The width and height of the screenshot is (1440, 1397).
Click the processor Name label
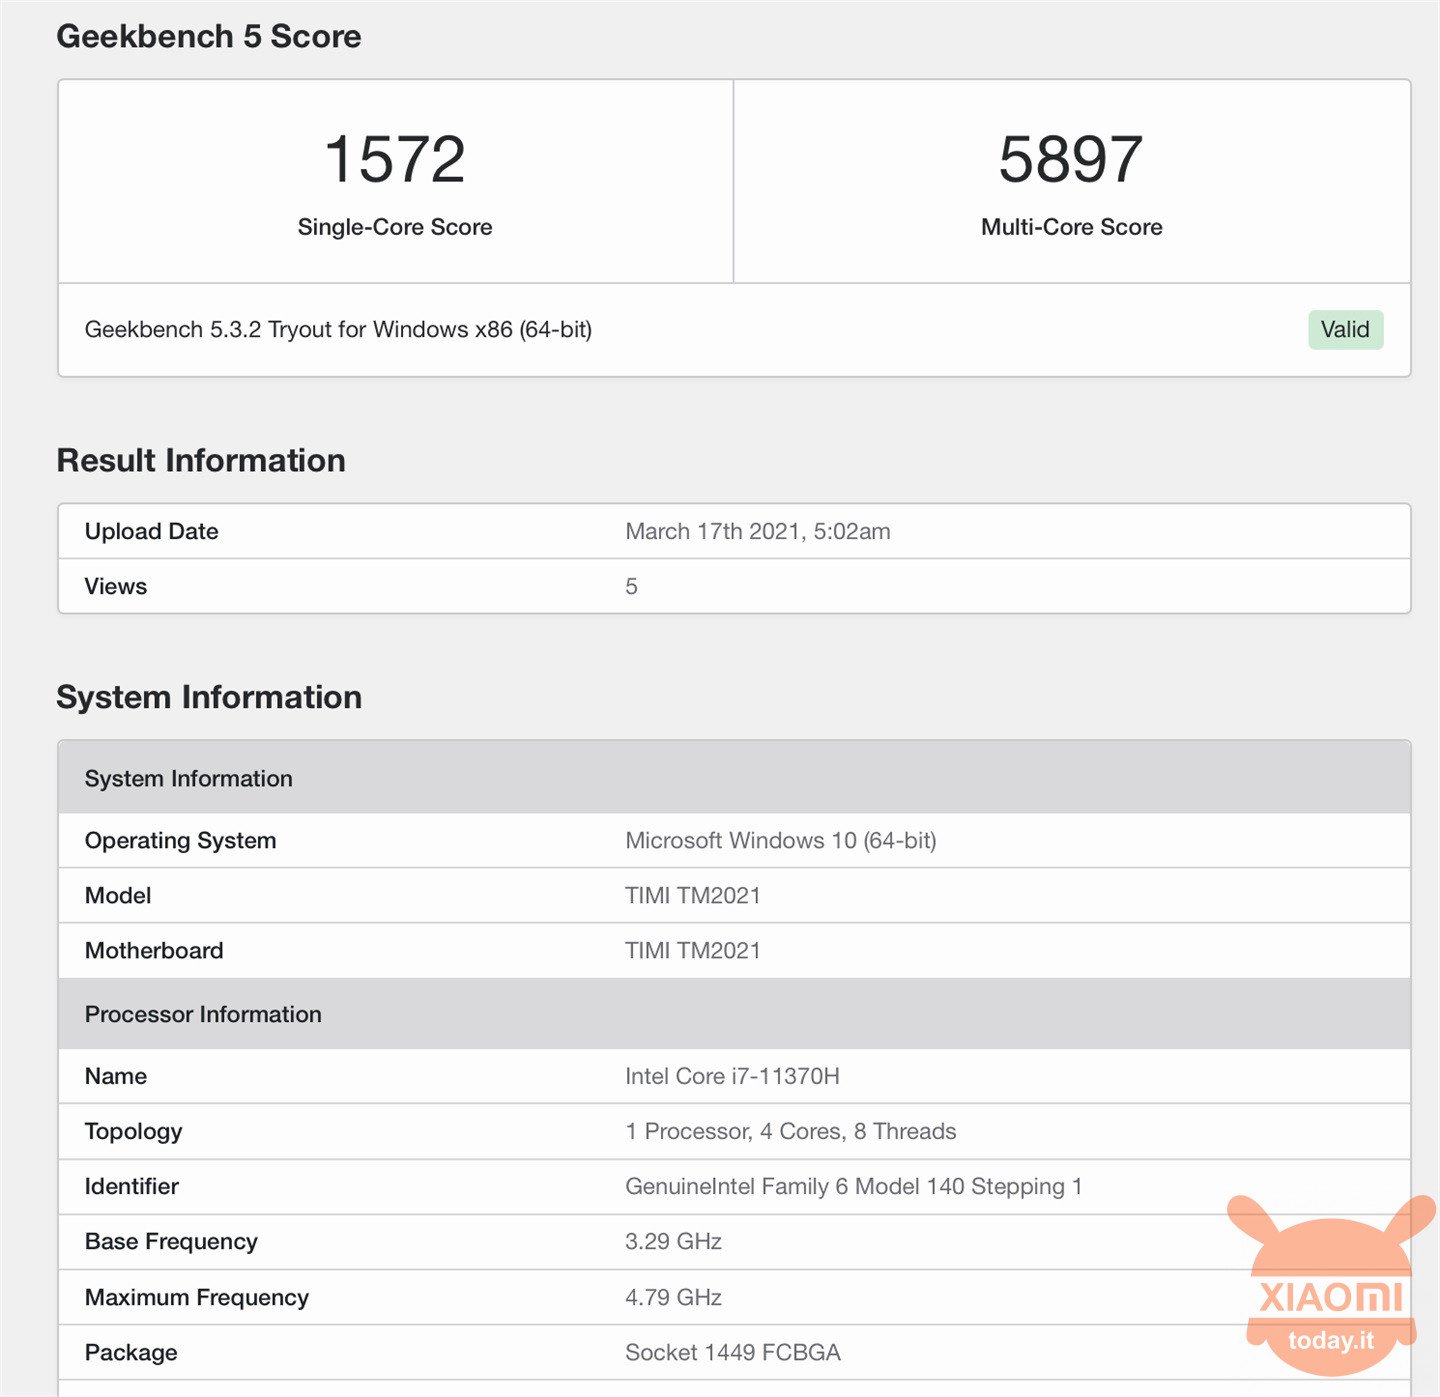[x=116, y=1076]
